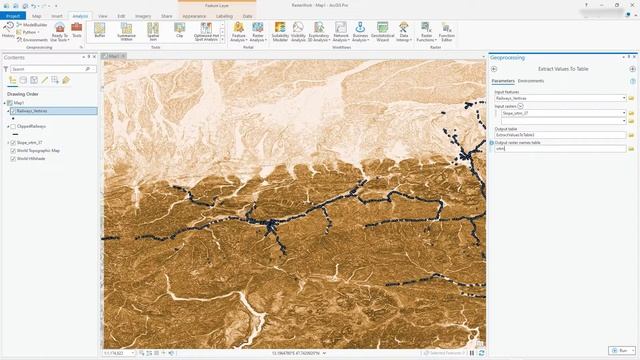Open the Raster Analysis menu
Image resolution: width=640 pixels, height=360 pixels.
pos(258,32)
